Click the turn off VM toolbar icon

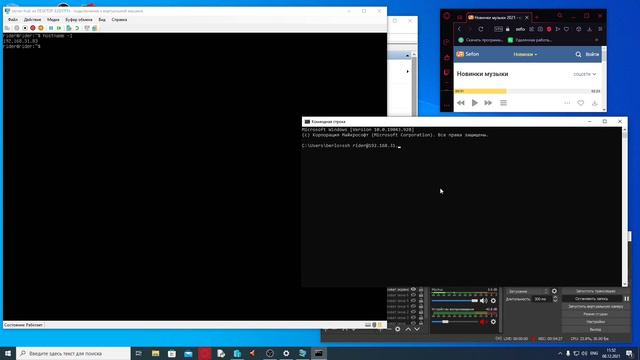click(x=25, y=28)
